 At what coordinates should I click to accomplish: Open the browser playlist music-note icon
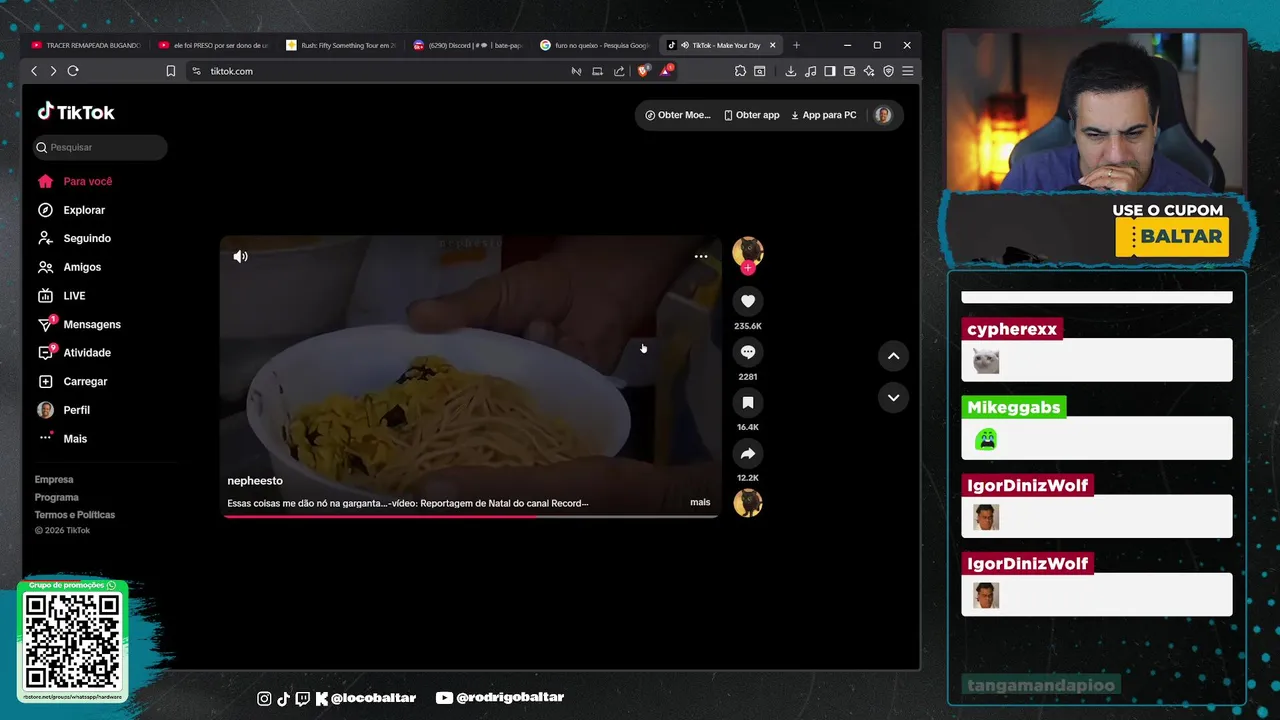[x=810, y=71]
